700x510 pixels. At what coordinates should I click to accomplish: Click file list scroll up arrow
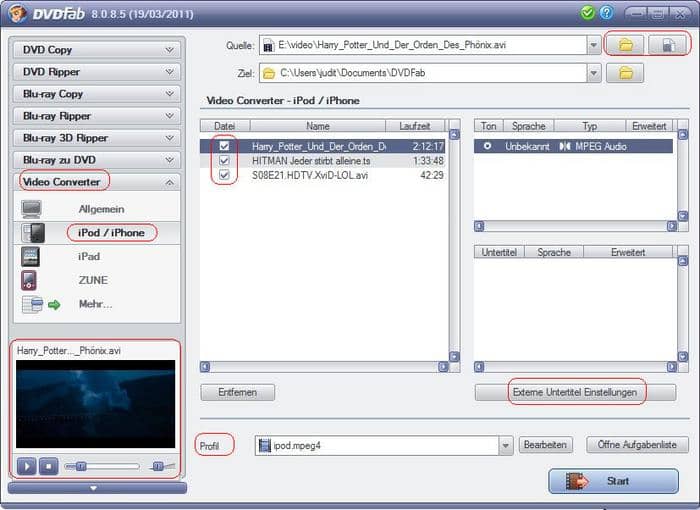click(454, 134)
